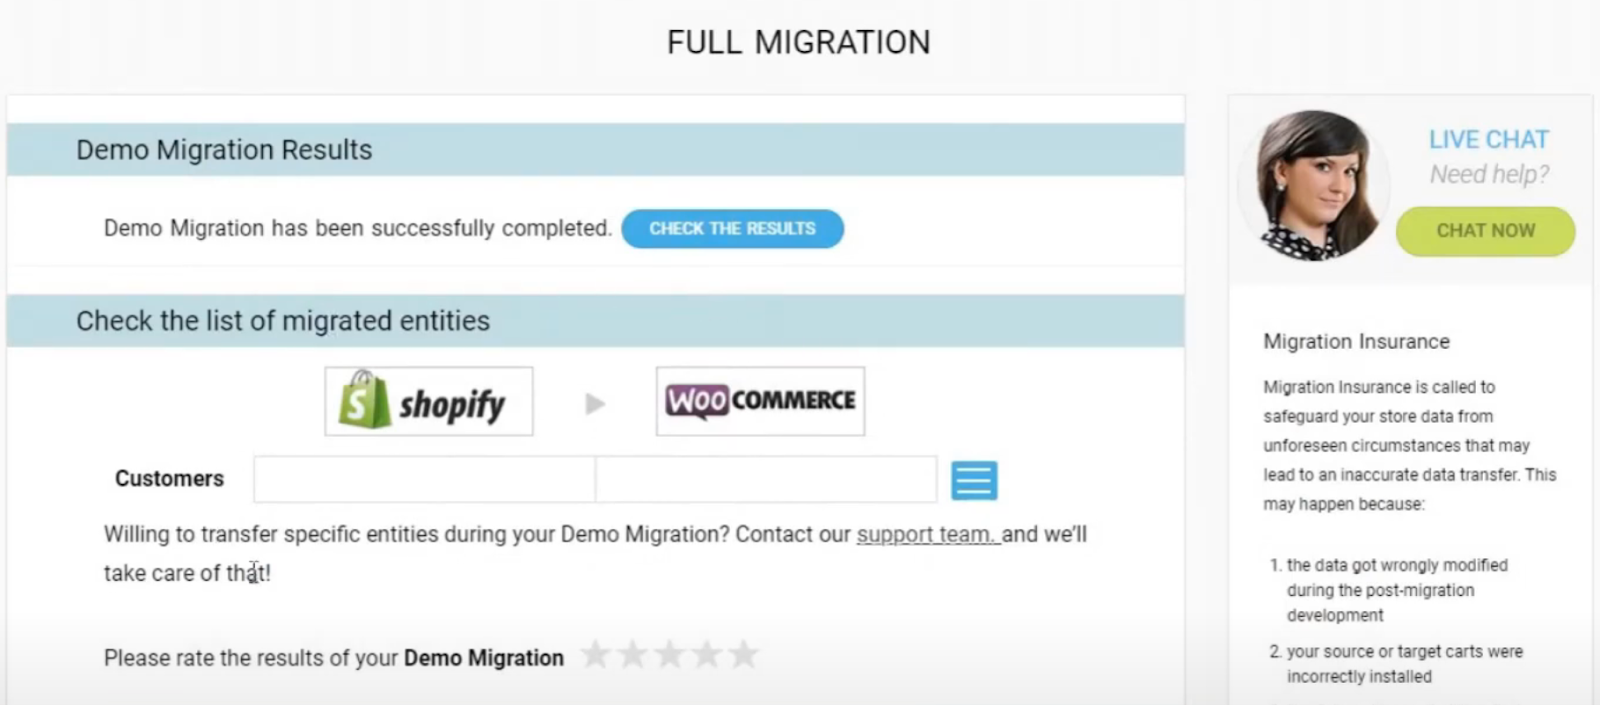1600x705 pixels.
Task: Rate the Demo Migration five stars
Action: [x=743, y=655]
